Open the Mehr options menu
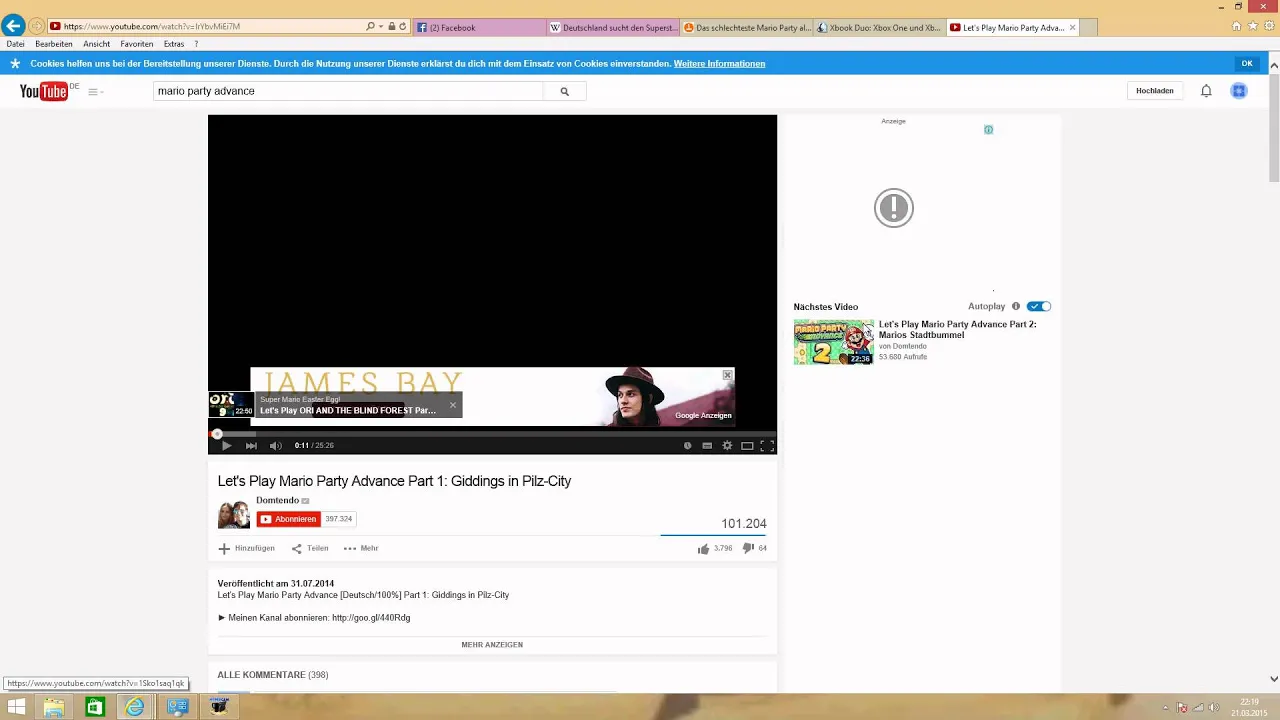The height and width of the screenshot is (720, 1280). (361, 549)
